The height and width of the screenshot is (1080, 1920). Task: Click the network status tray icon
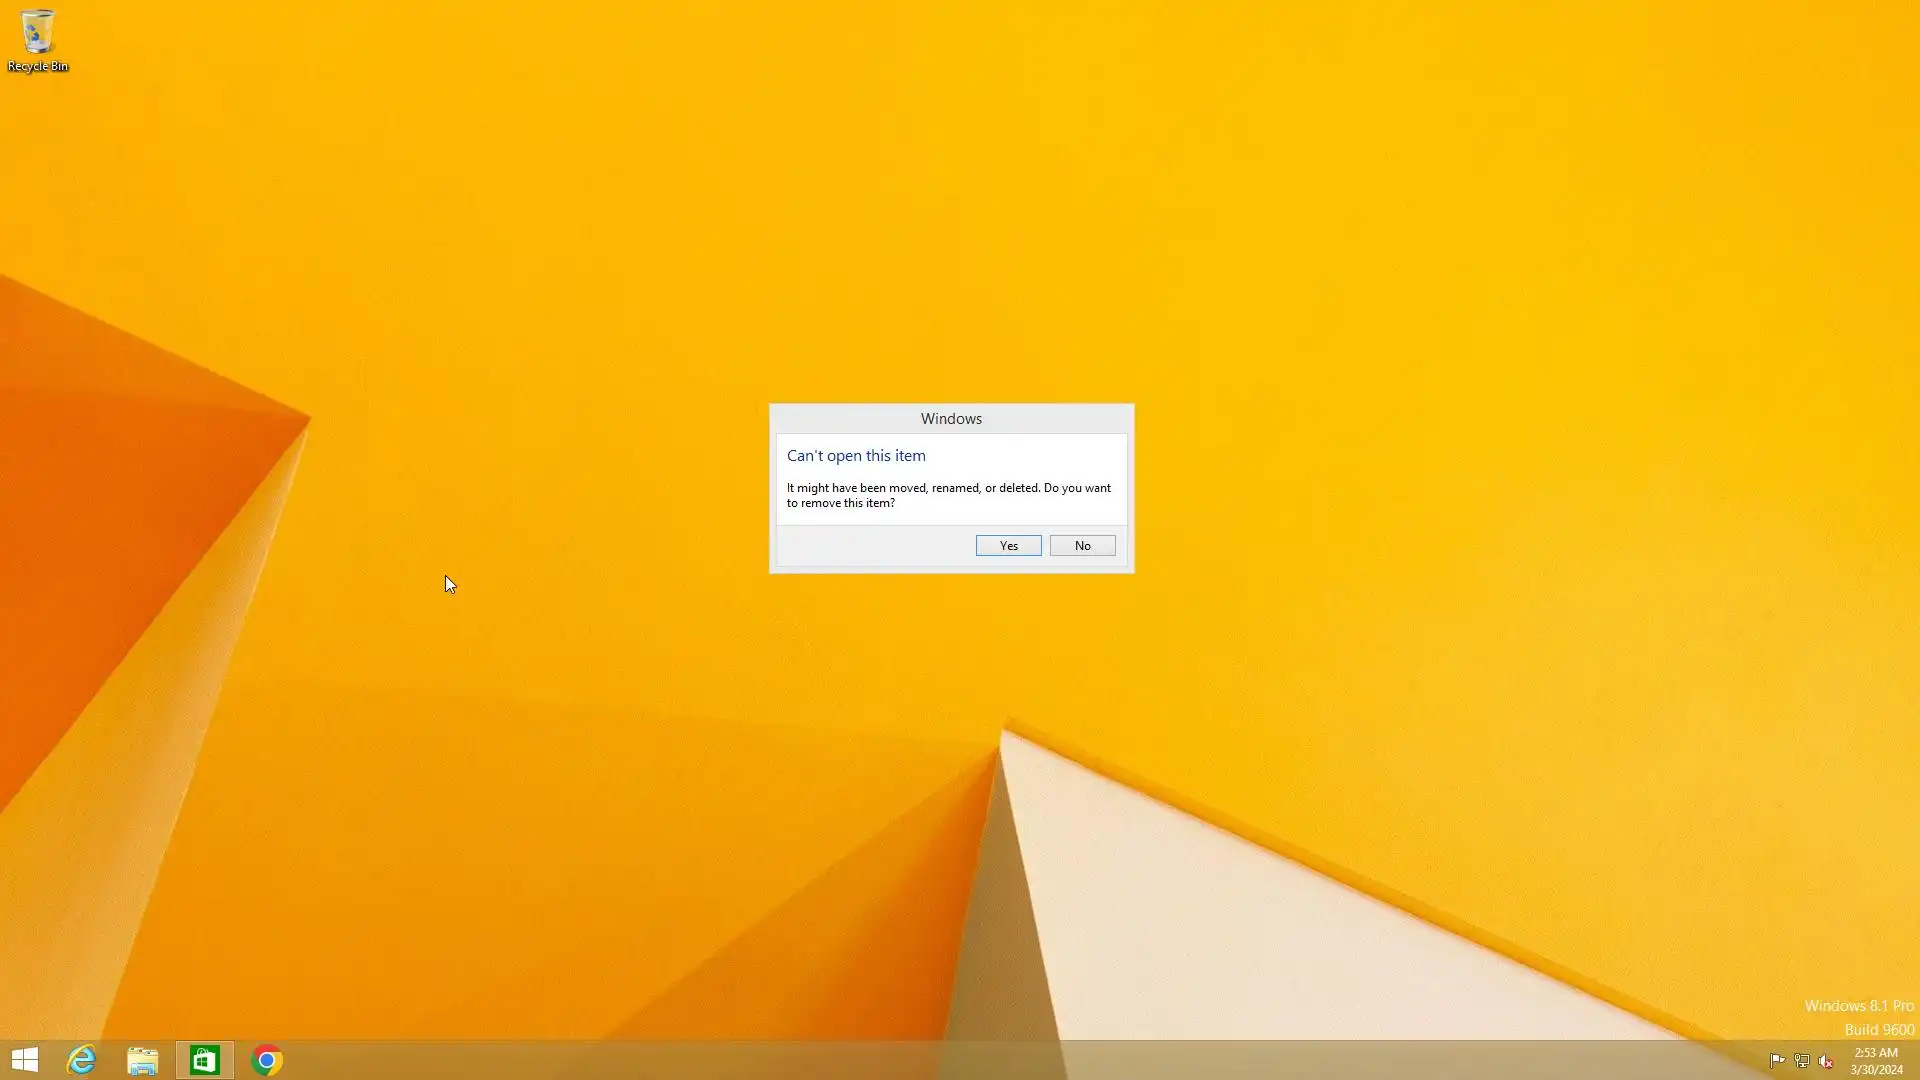pyautogui.click(x=1801, y=1061)
